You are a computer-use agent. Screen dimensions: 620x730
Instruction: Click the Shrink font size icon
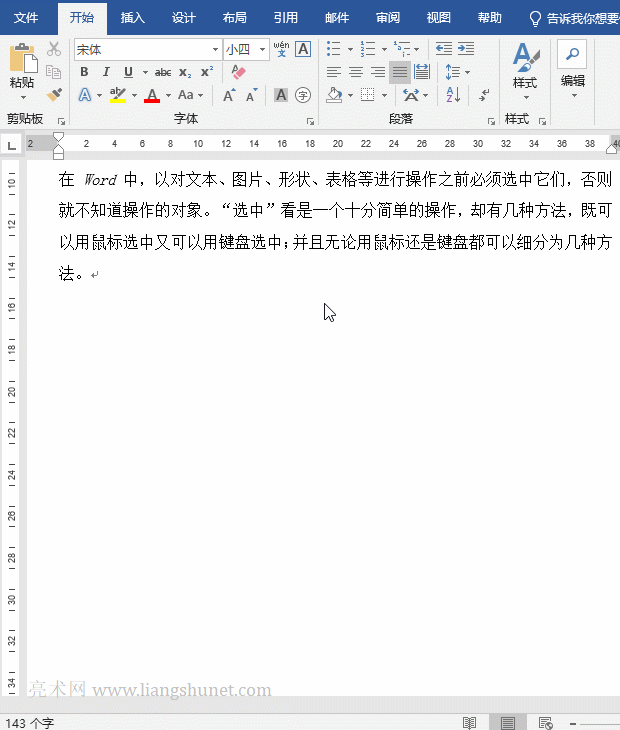coord(252,95)
